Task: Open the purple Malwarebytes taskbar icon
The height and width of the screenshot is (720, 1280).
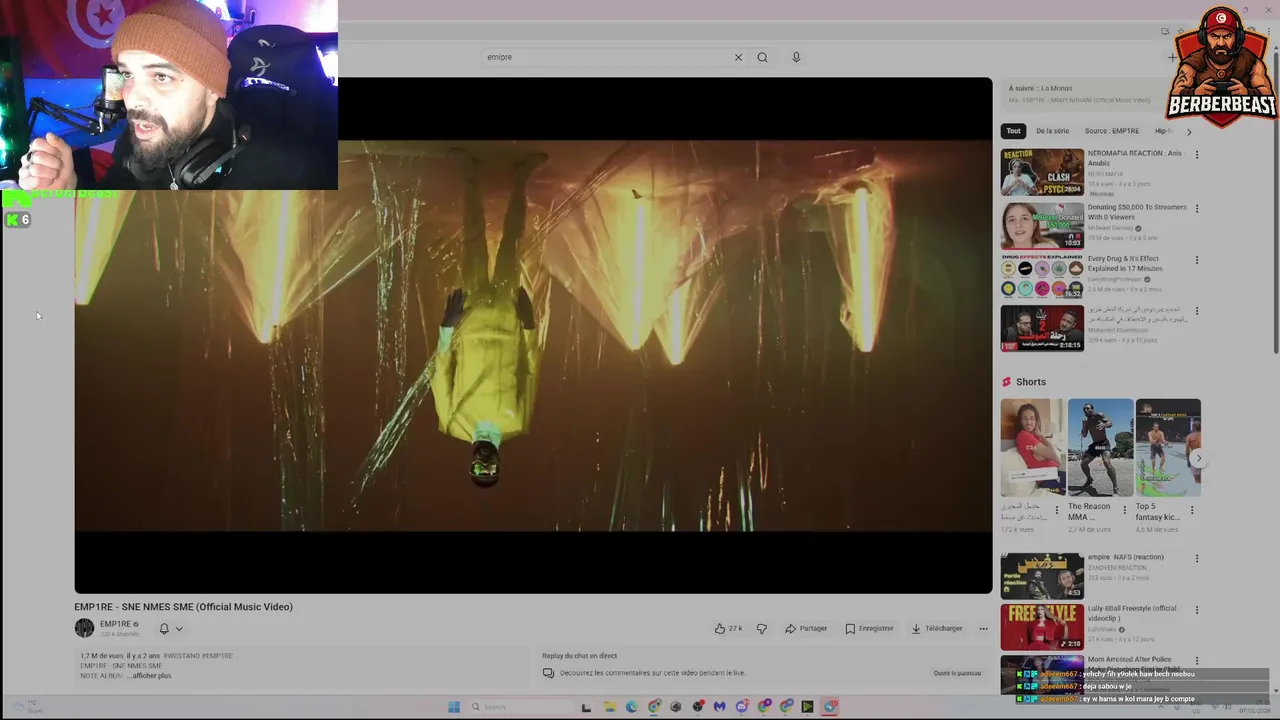Action: click(719, 707)
